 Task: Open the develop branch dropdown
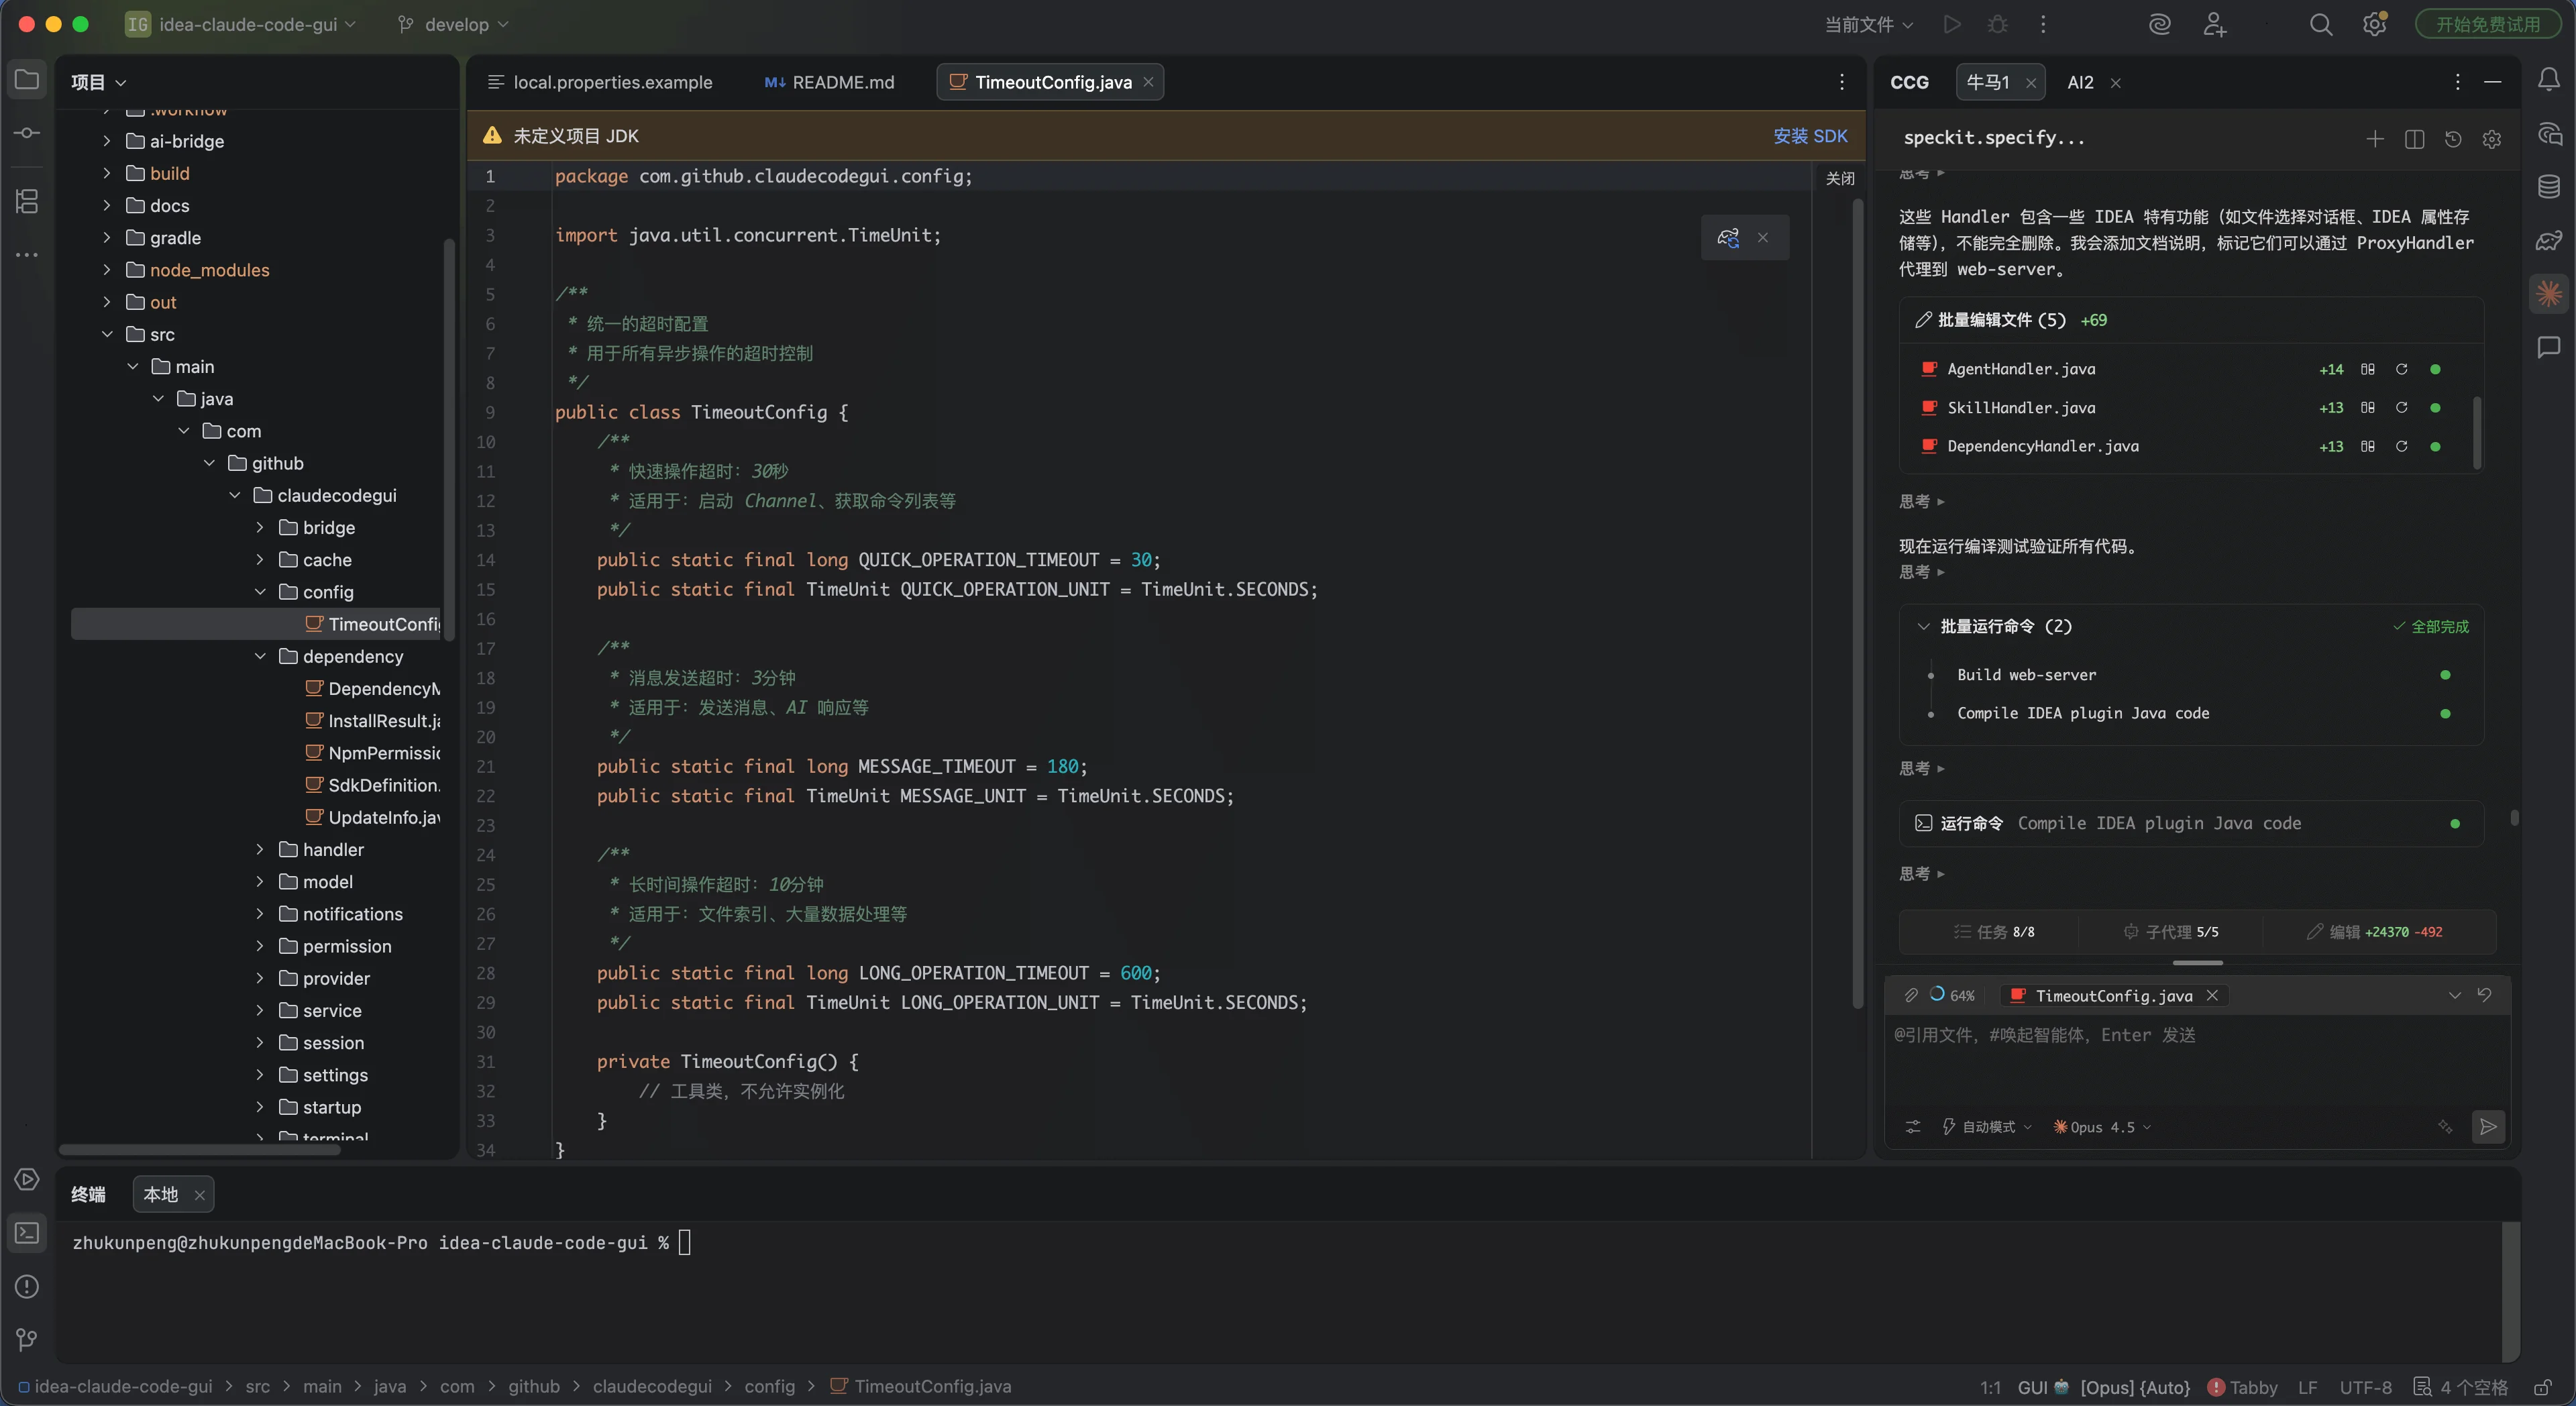tap(453, 24)
